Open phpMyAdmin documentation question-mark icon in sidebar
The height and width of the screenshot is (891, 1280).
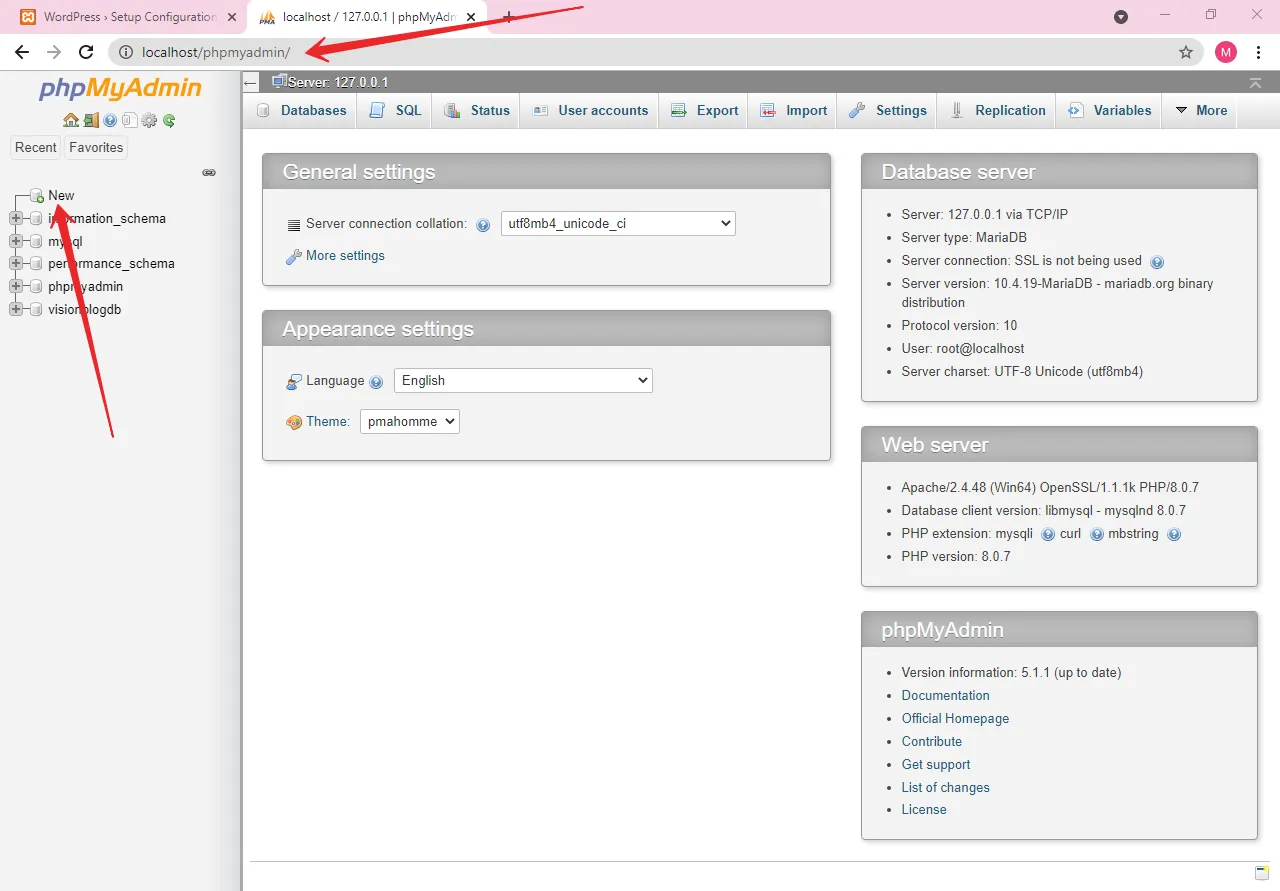(x=110, y=120)
